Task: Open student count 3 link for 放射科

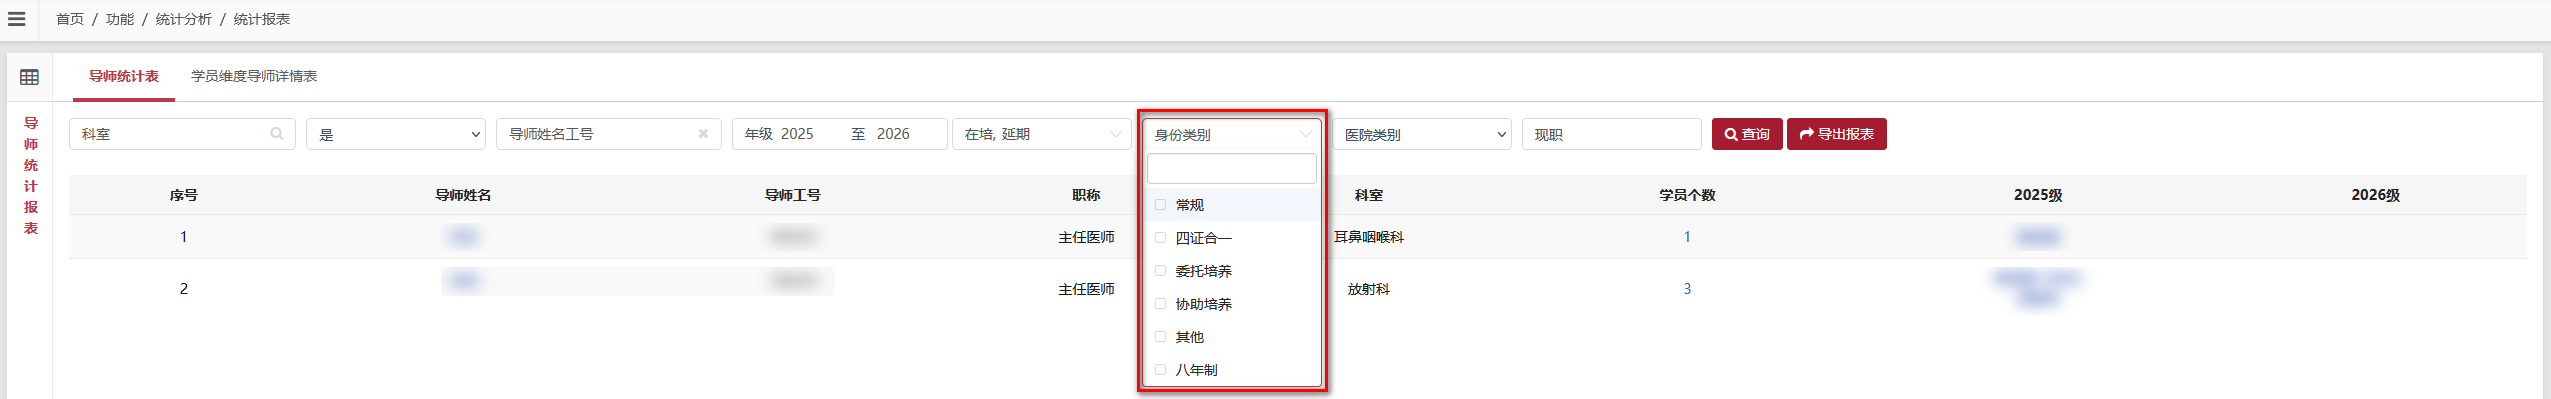Action: click(1687, 289)
